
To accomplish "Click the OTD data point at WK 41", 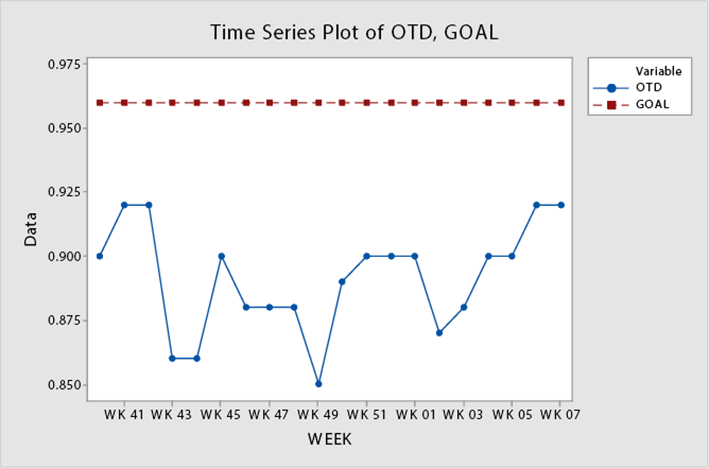I will tap(124, 205).
